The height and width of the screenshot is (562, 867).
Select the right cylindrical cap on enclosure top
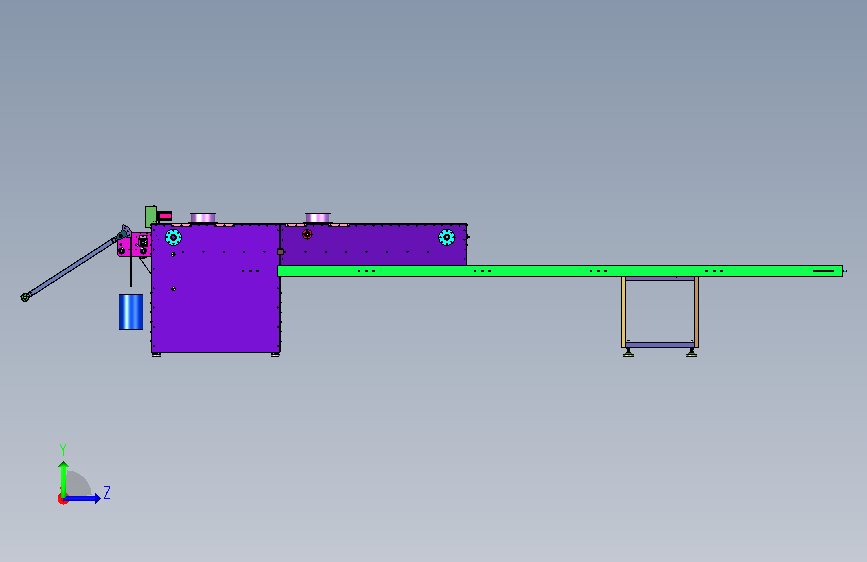(x=318, y=218)
